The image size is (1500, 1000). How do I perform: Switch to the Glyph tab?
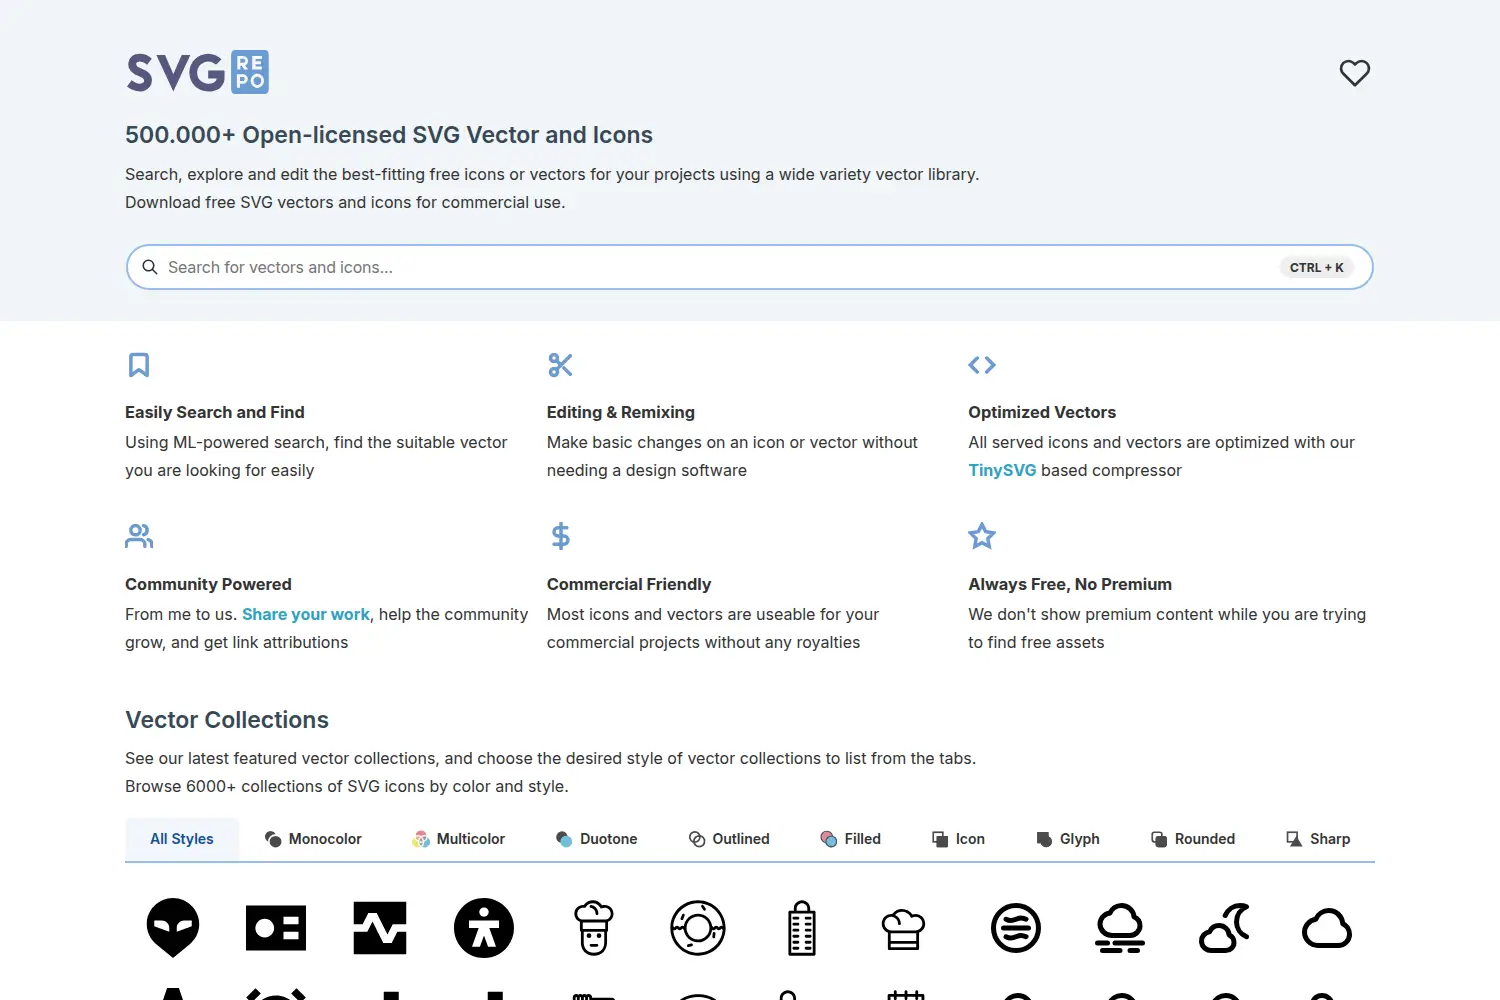pos(1068,839)
